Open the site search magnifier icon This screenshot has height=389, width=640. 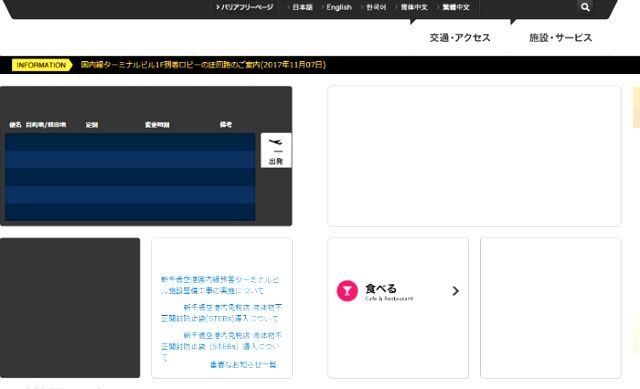(585, 7)
